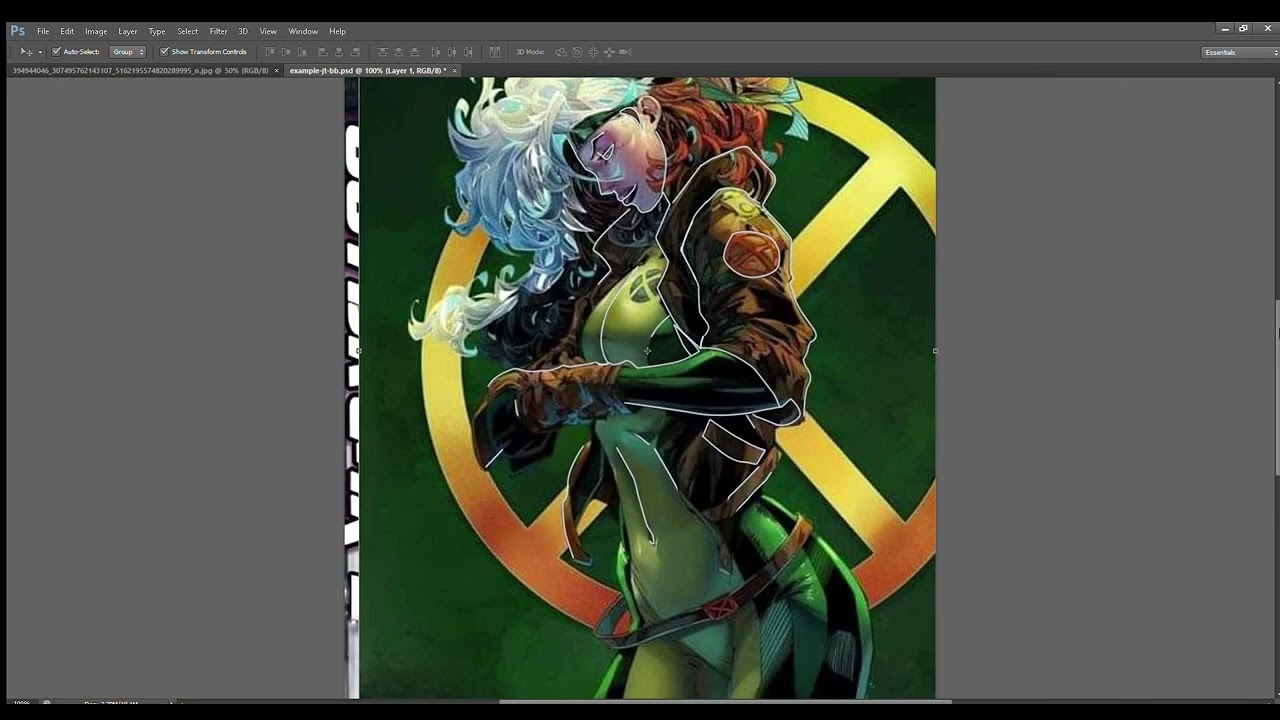1280x720 pixels.
Task: Open the Type menu
Action: [157, 31]
